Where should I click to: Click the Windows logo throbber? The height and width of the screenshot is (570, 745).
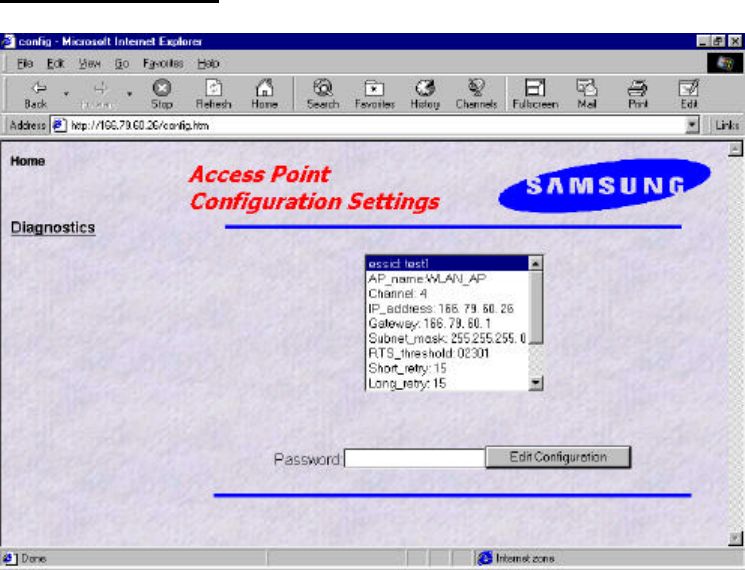coord(725,63)
